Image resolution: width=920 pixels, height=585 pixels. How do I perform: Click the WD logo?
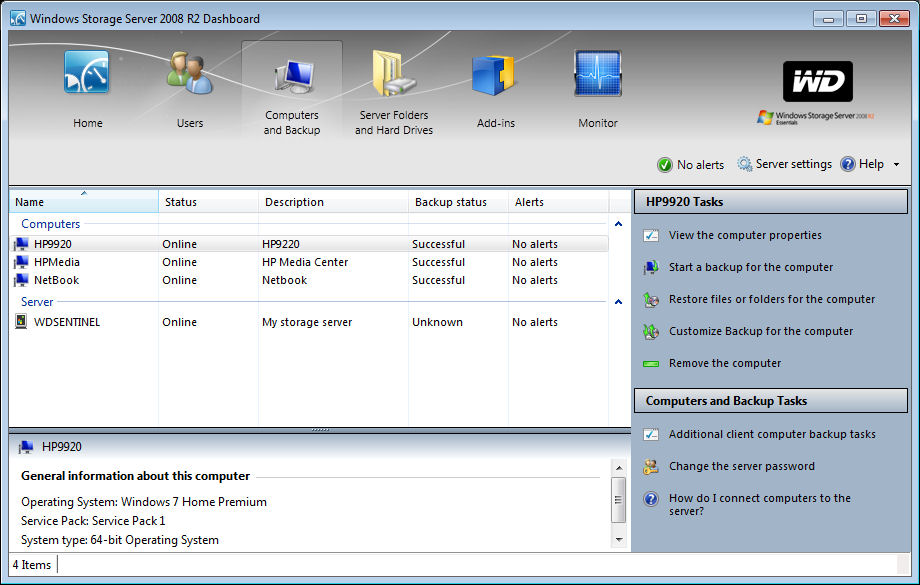pyautogui.click(x=817, y=81)
